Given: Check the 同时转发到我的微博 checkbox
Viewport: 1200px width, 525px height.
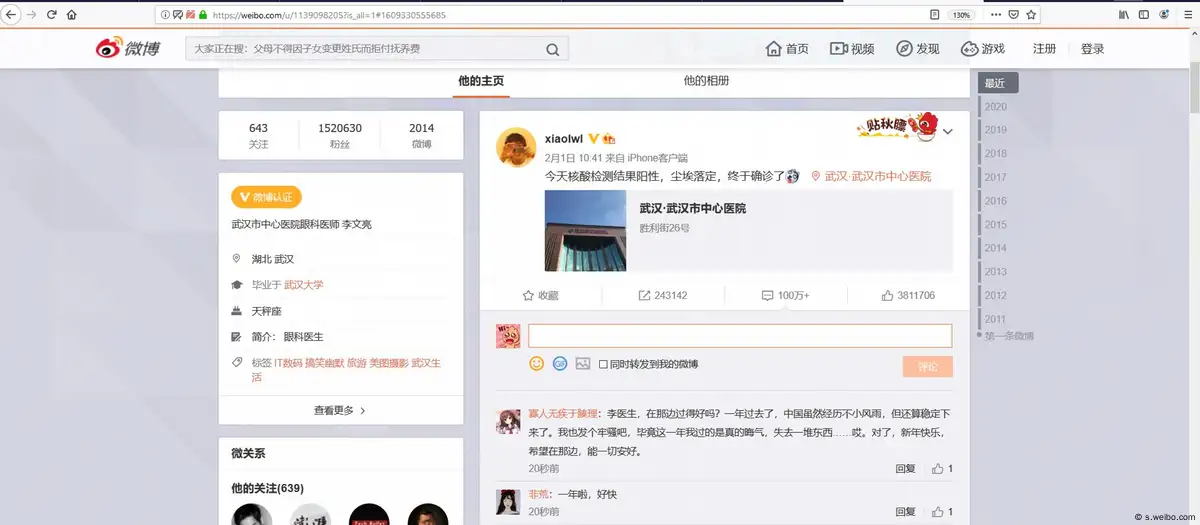Looking at the screenshot, I should pyautogui.click(x=603, y=364).
